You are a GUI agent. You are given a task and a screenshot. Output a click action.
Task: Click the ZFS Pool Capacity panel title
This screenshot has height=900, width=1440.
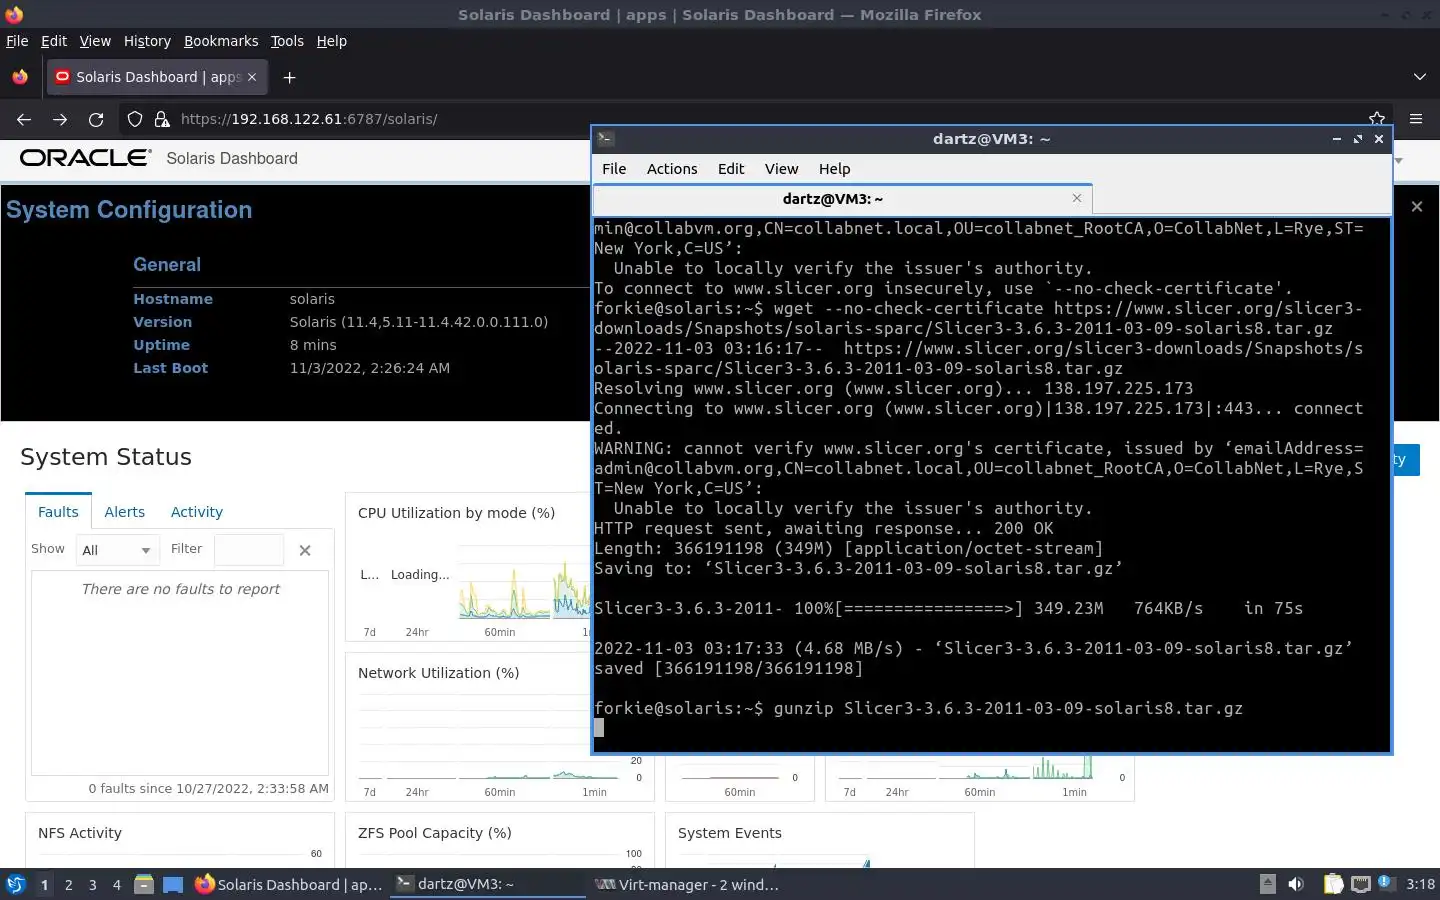[435, 833]
